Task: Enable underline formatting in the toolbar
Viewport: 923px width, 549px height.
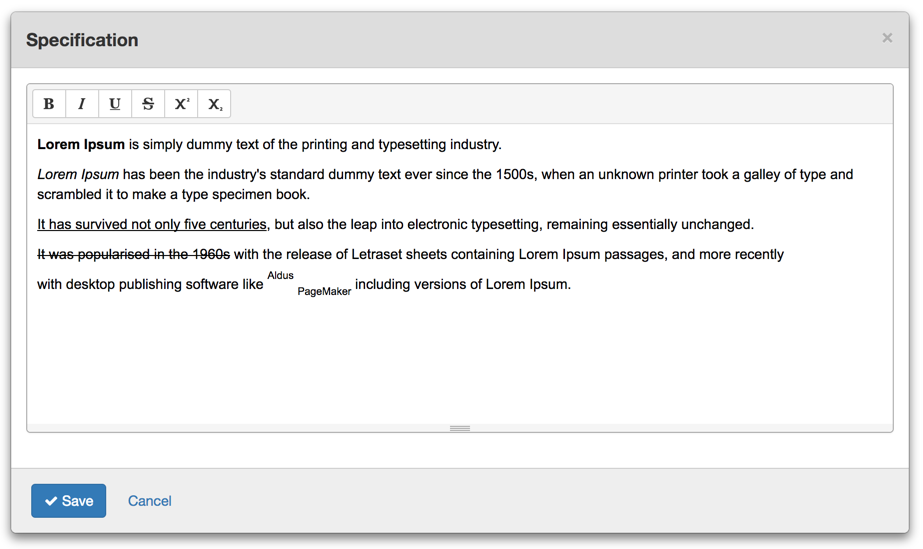Action: pos(115,104)
